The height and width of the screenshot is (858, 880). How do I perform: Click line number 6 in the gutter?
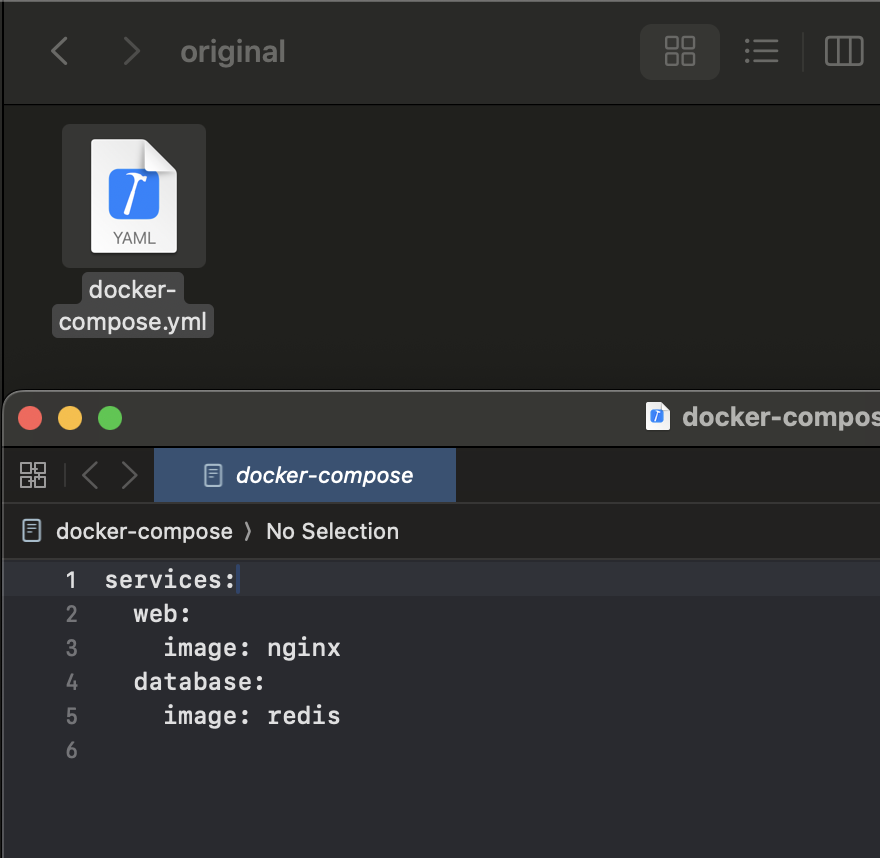pos(71,751)
